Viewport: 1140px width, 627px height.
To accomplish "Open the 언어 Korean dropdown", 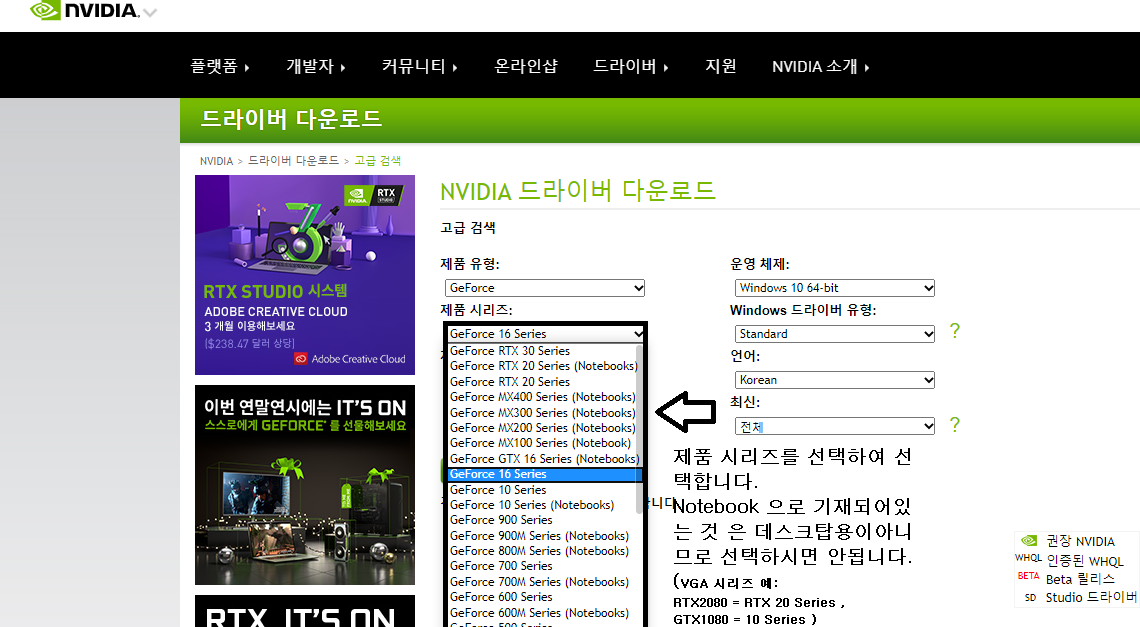I will click(x=835, y=380).
